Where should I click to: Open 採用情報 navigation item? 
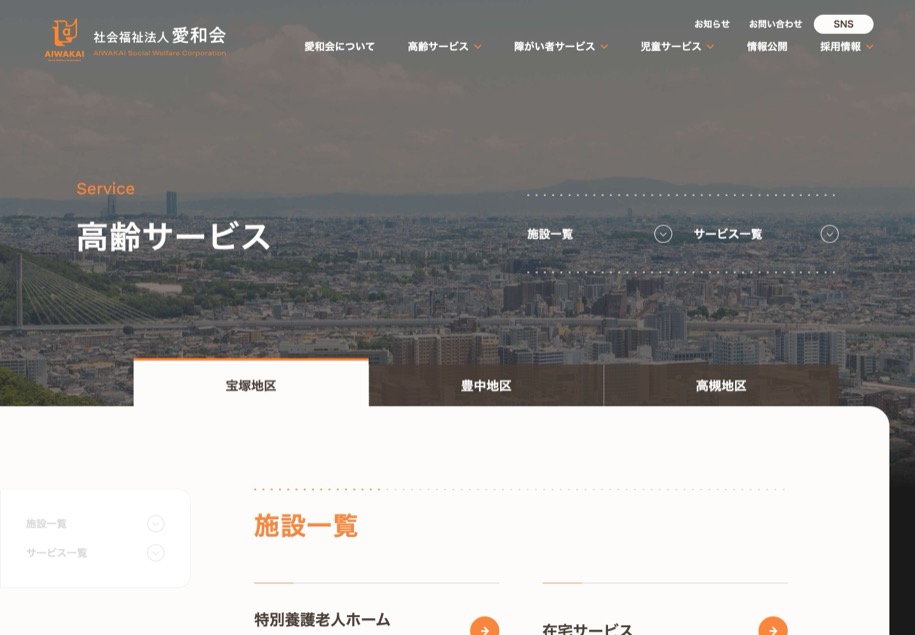[840, 47]
